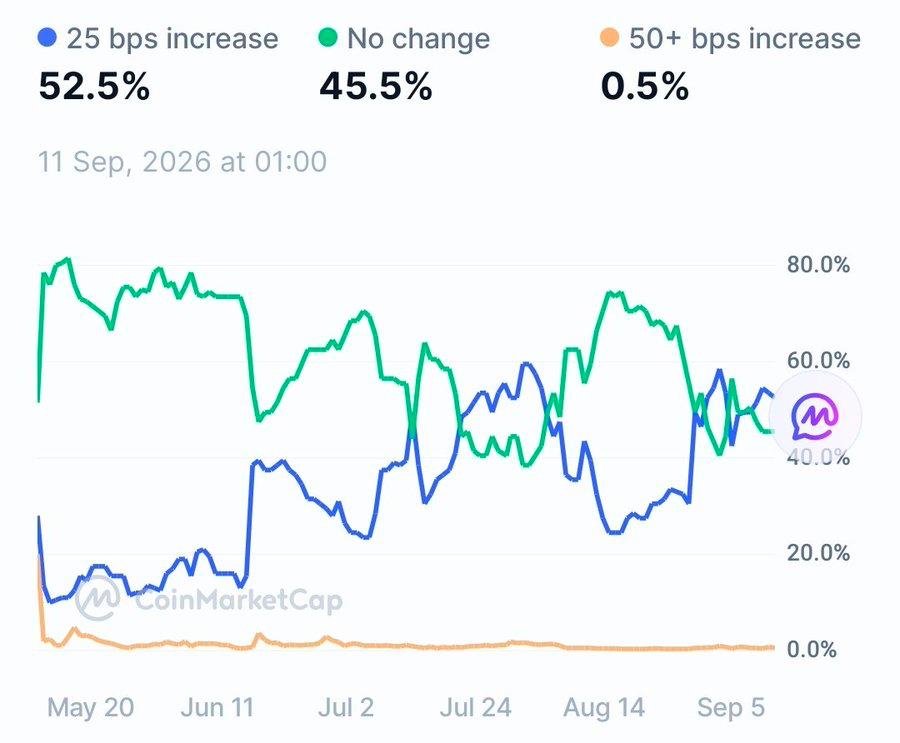Click the 0.5% probability value
Screen dimensions: 900x743
click(x=645, y=87)
